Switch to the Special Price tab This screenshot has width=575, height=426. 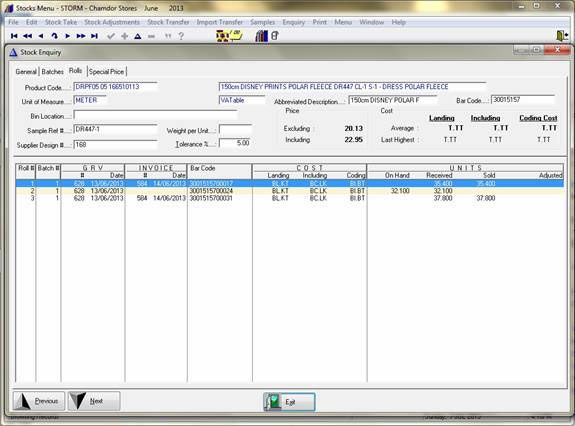[106, 71]
